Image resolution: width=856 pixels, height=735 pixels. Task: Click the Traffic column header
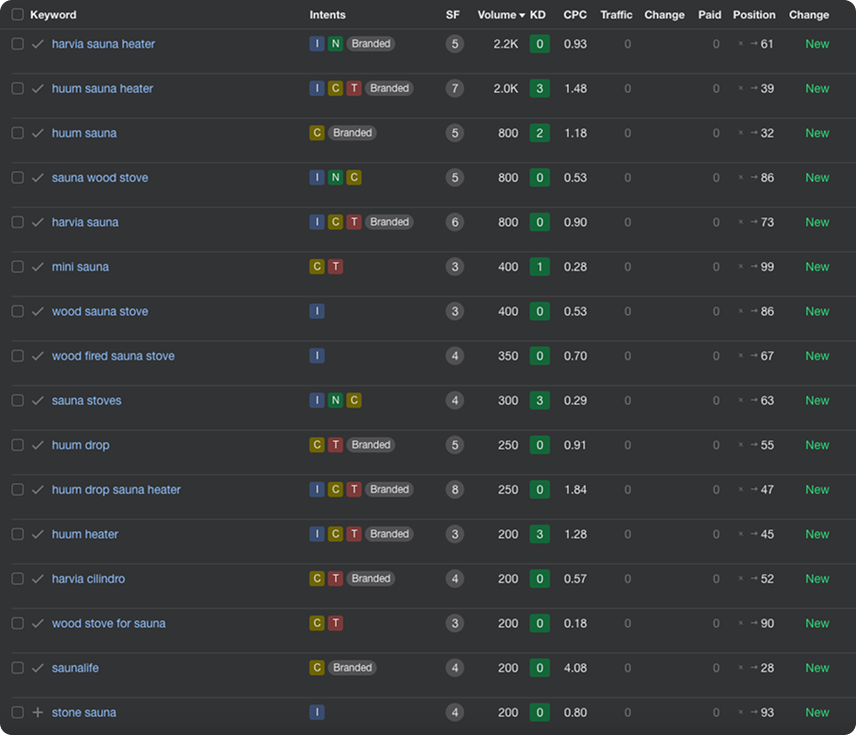coord(616,15)
